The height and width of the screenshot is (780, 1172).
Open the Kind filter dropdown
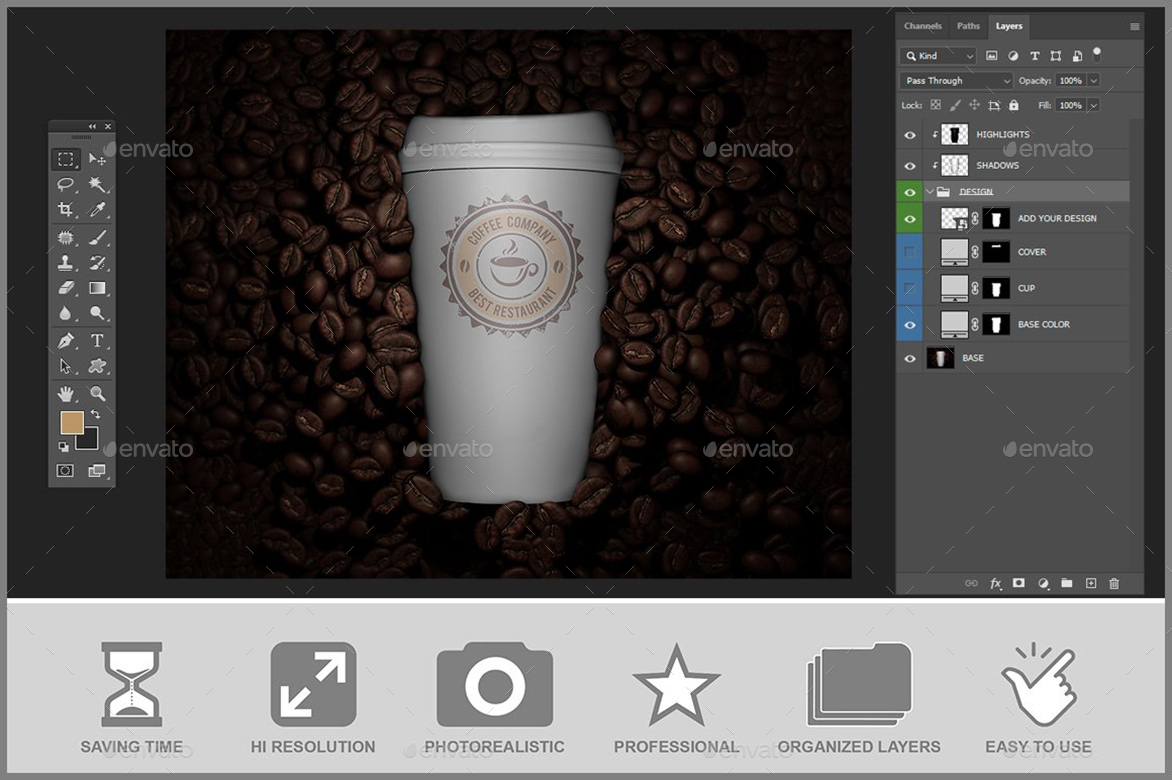click(939, 56)
